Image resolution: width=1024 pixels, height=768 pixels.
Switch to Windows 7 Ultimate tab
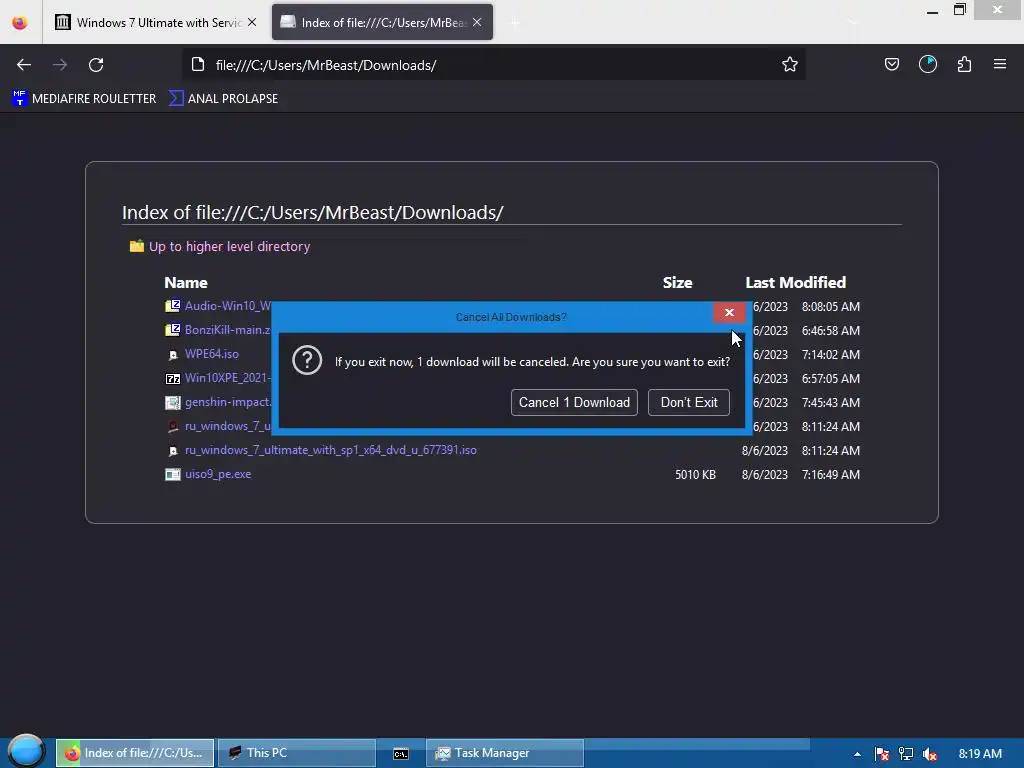[156, 22]
